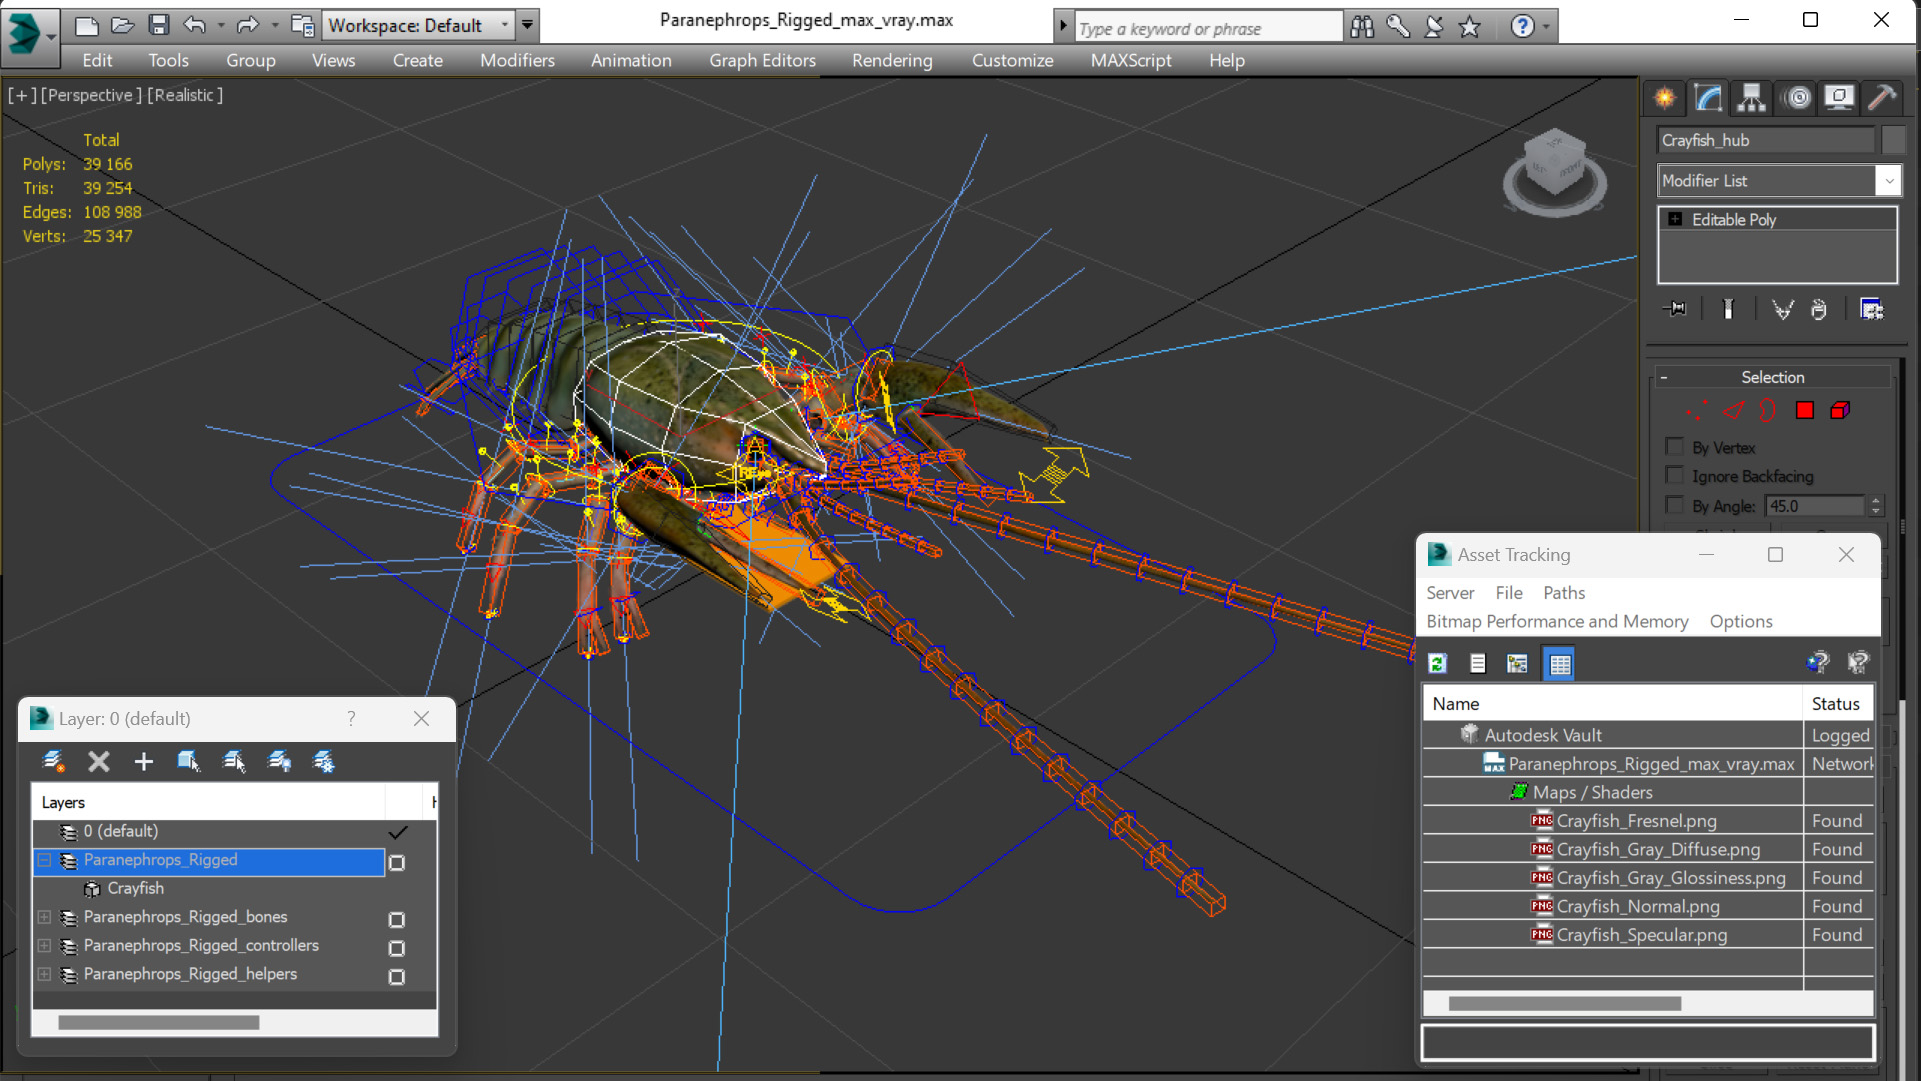Open Paths menu in Asset Tracking
This screenshot has height=1081, width=1921.
click(1564, 593)
